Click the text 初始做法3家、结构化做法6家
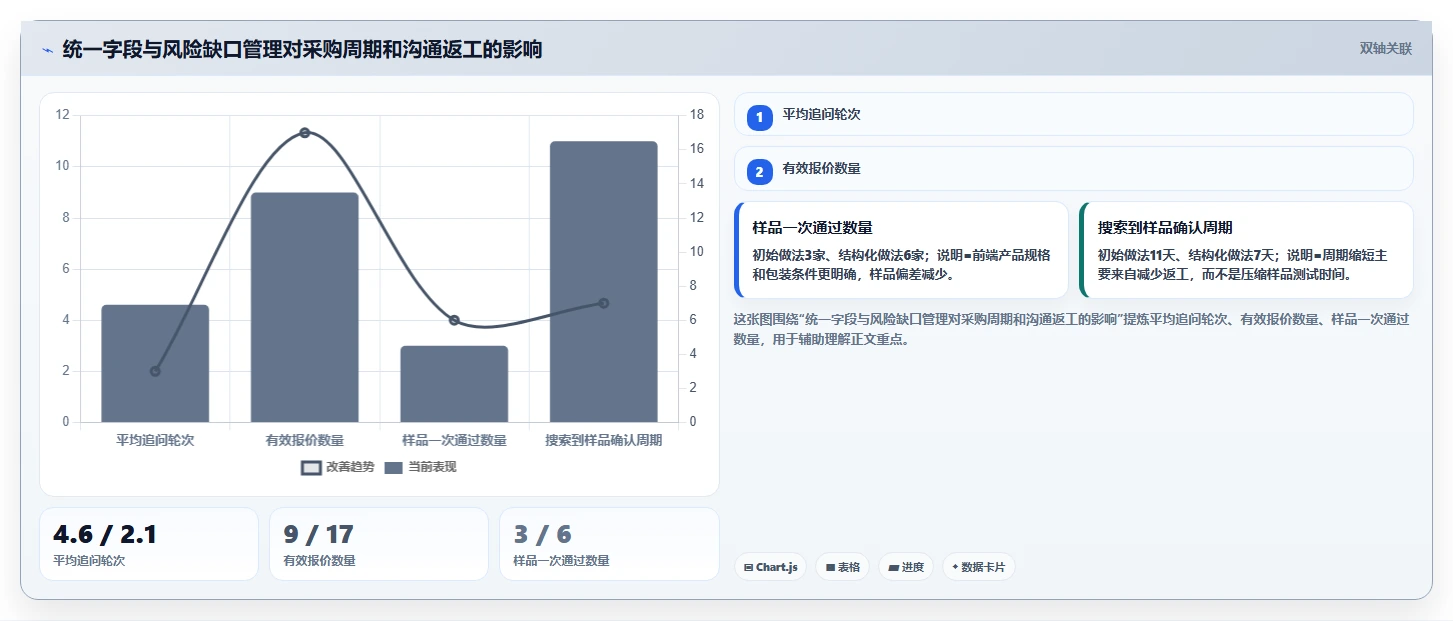The height and width of the screenshot is (621, 1453). 841,255
